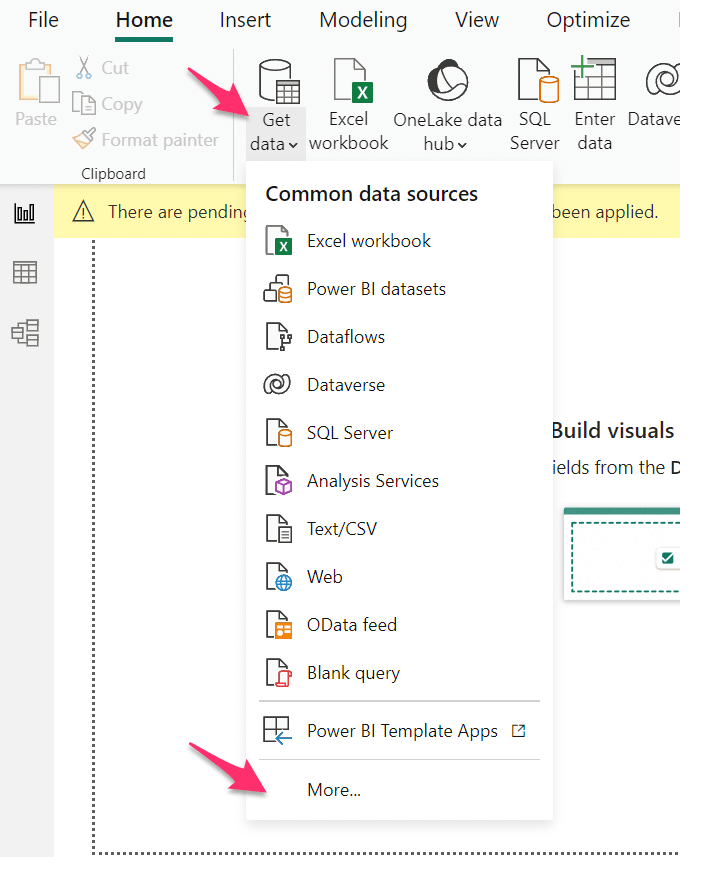Viewport: 721px width, 892px height.
Task: Click the Cut scissors icon
Action: (84, 68)
